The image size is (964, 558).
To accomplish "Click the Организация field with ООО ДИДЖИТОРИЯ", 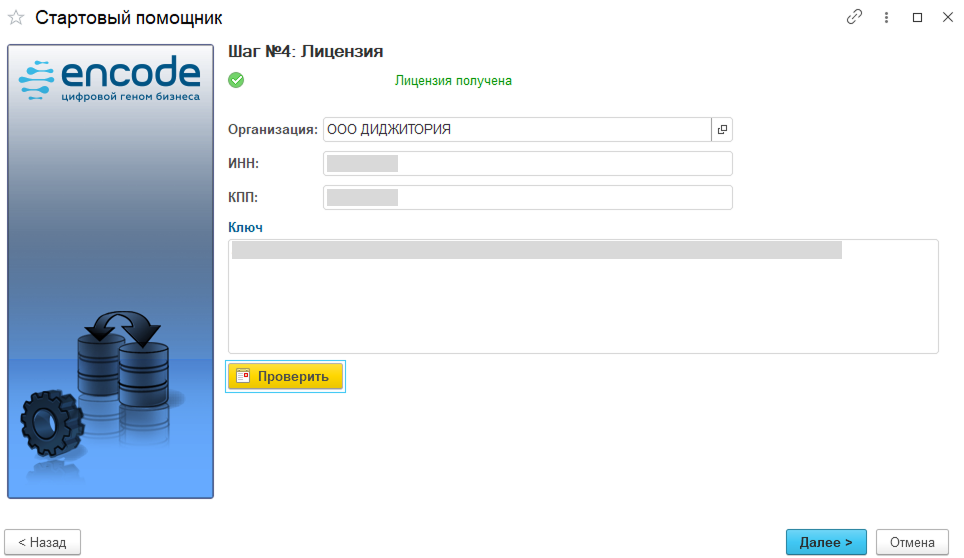I will coord(515,130).
